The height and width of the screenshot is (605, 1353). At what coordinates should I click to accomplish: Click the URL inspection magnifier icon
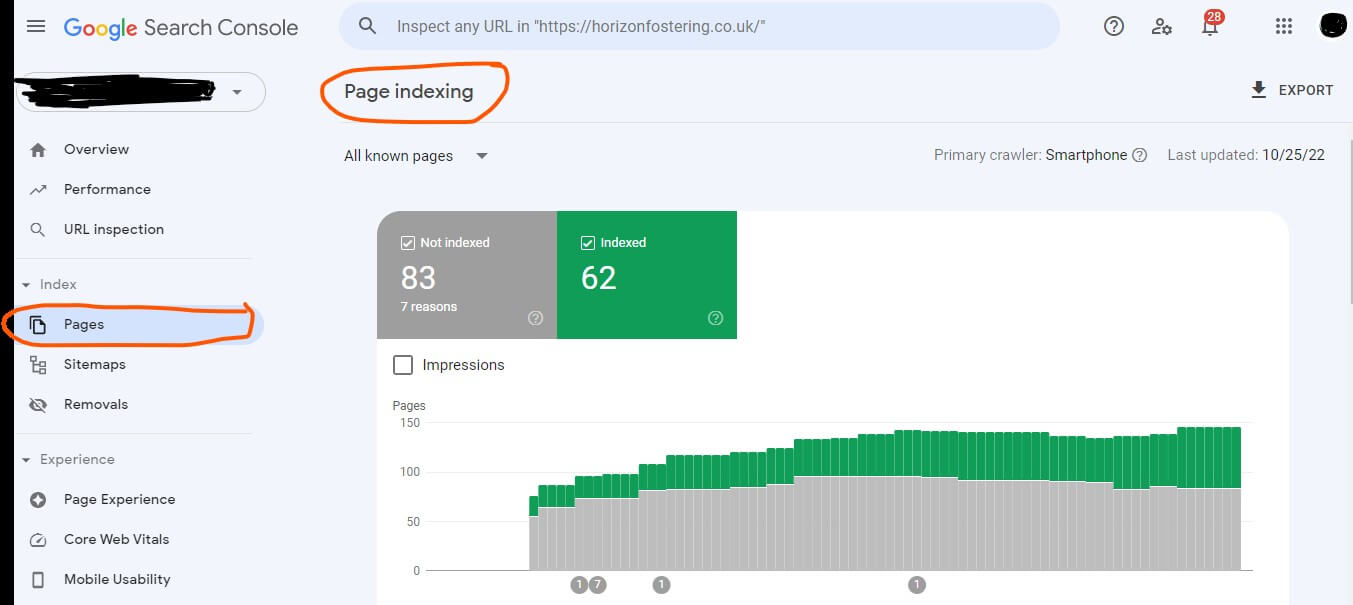coord(38,230)
